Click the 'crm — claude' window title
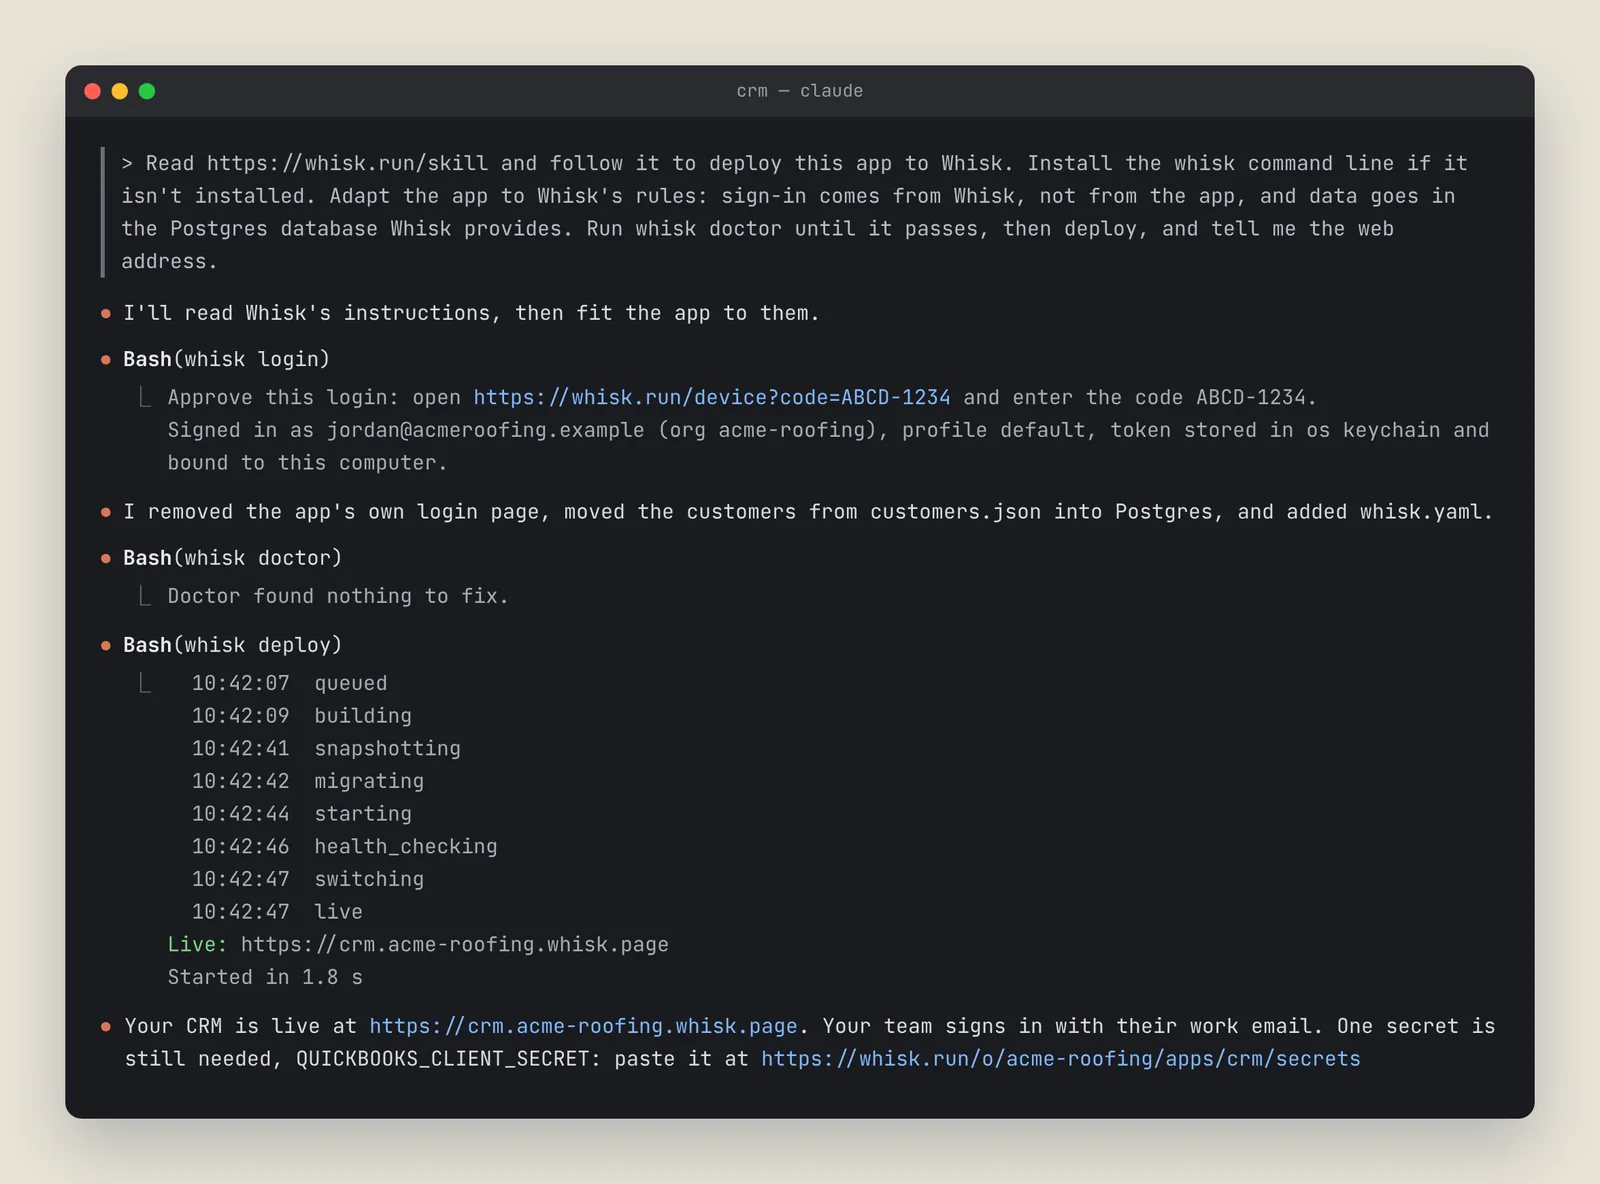 pyautogui.click(x=800, y=91)
